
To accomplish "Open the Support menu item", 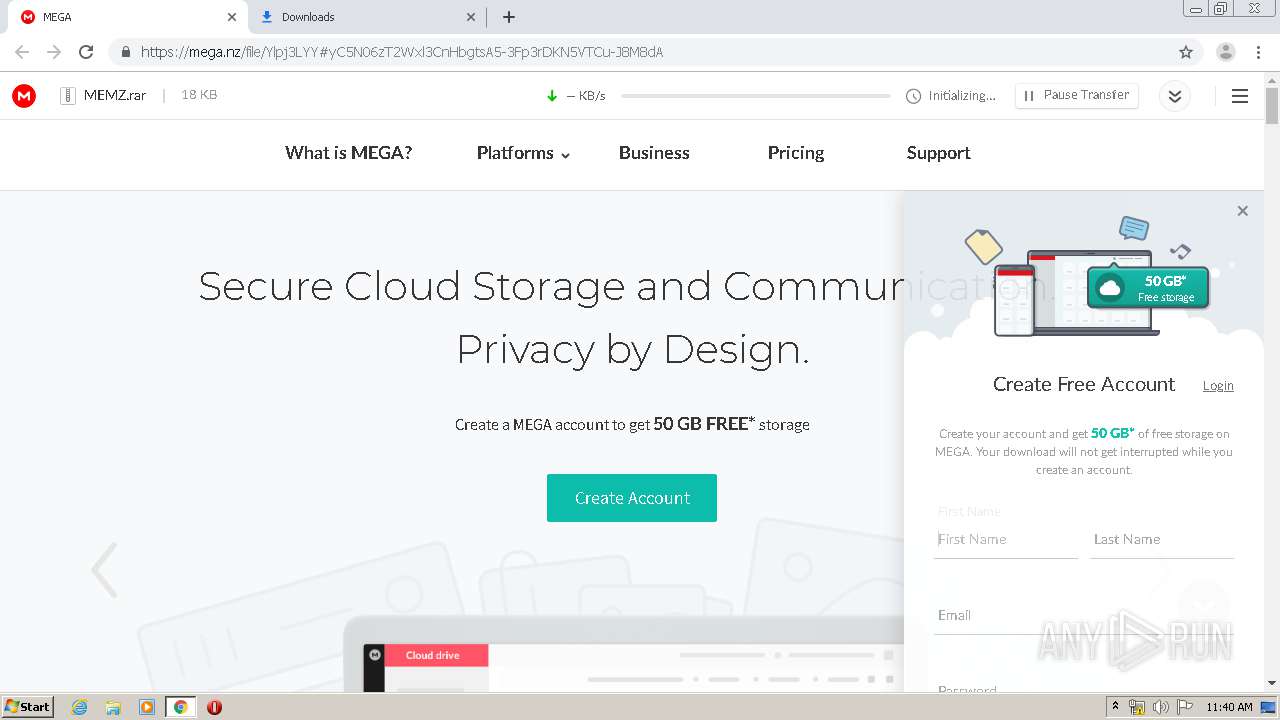I will click(x=938, y=153).
